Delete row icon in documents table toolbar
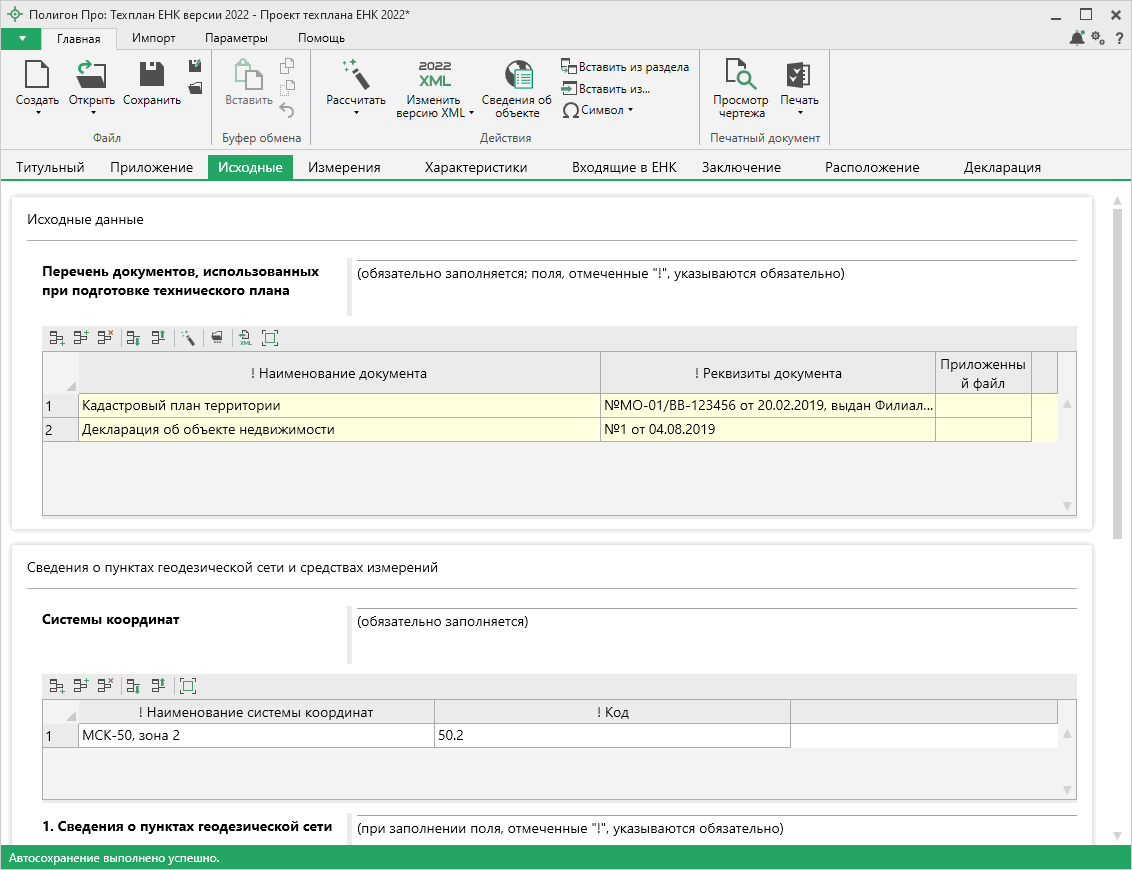This screenshot has height=870, width=1132. click(x=105, y=338)
